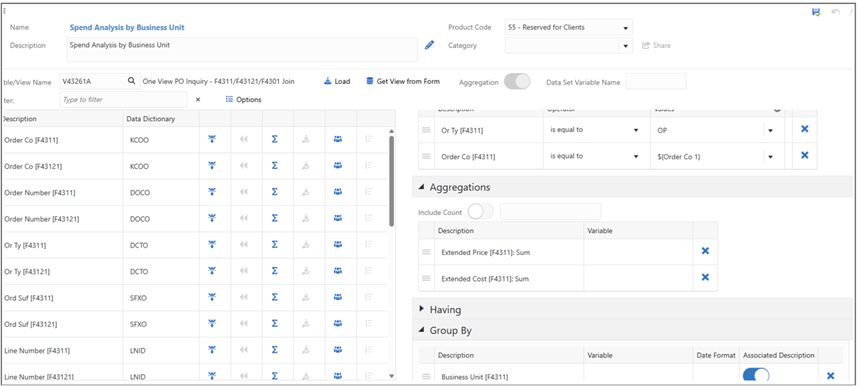The image size is (860, 386).
Task: Click the sigma icon for Or Ty [F4311]
Action: pyautogui.click(x=274, y=245)
